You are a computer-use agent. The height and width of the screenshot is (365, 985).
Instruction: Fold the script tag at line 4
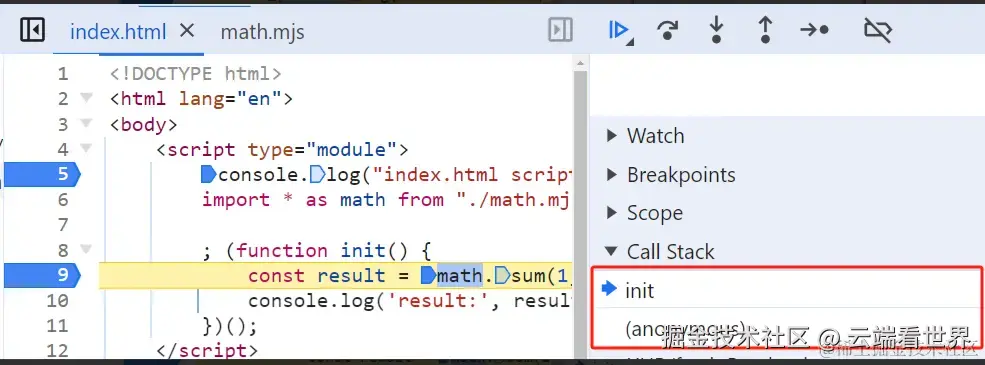pyautogui.click(x=86, y=149)
